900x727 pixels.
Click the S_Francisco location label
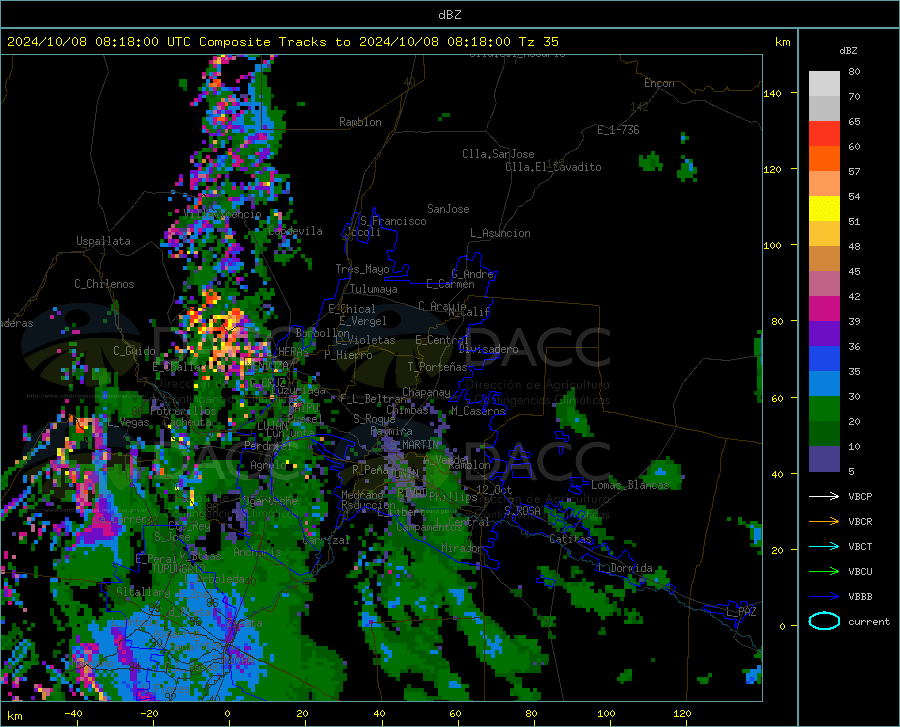tap(393, 221)
